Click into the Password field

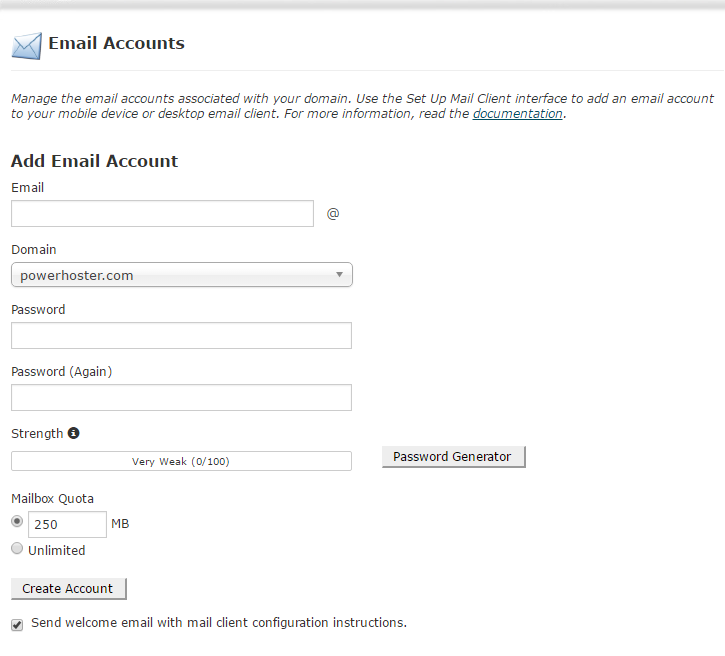click(x=181, y=336)
